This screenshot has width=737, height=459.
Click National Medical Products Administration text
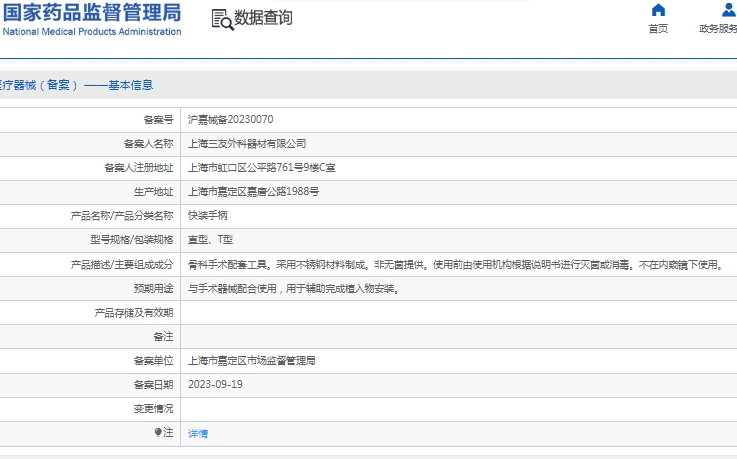pos(92,31)
